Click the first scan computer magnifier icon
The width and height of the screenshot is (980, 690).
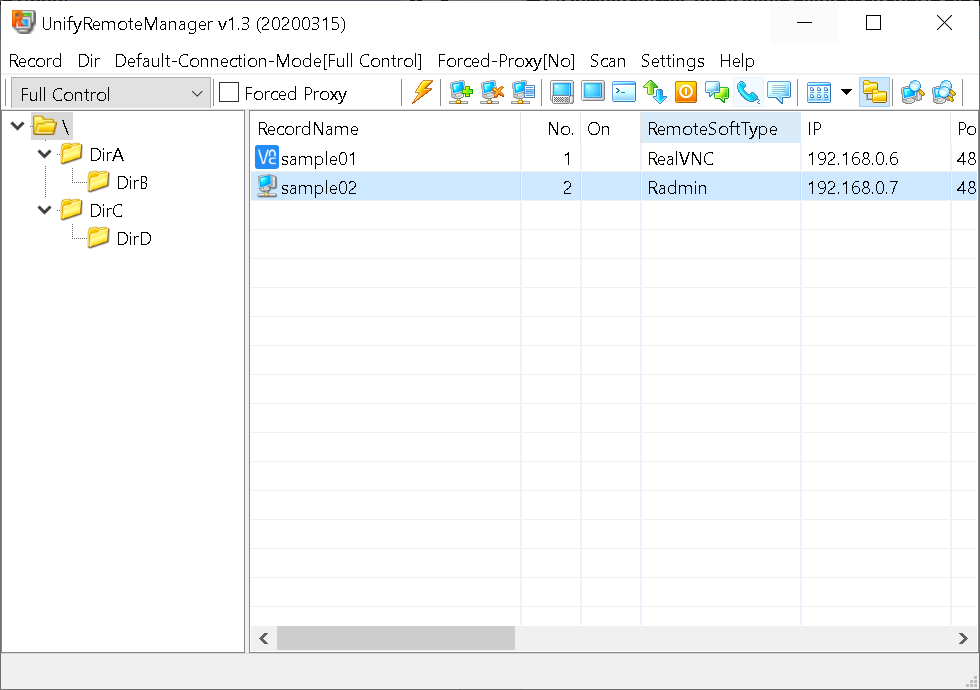pyautogui.click(x=912, y=92)
